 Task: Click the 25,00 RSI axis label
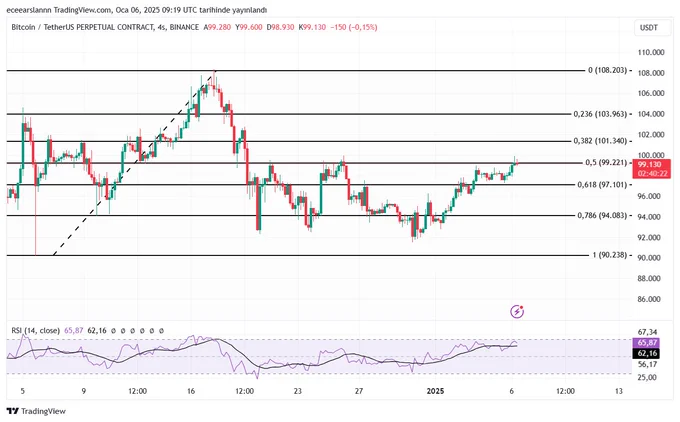click(647, 377)
